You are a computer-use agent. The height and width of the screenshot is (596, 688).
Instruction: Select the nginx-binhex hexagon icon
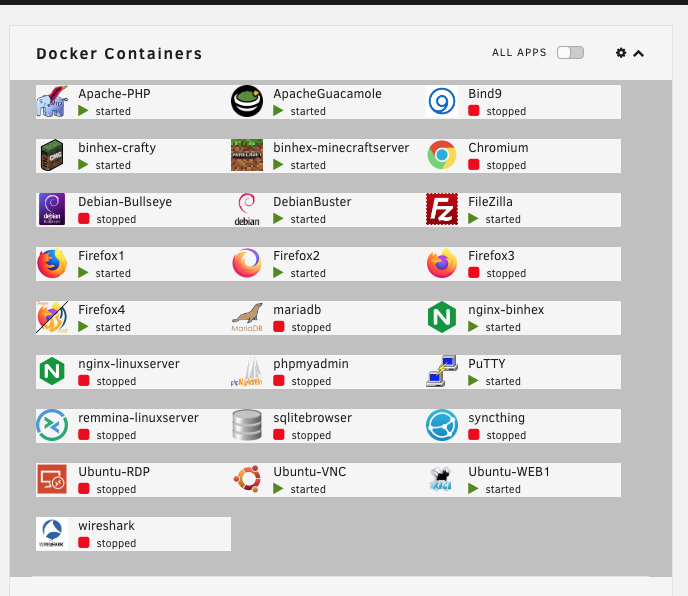tap(442, 317)
